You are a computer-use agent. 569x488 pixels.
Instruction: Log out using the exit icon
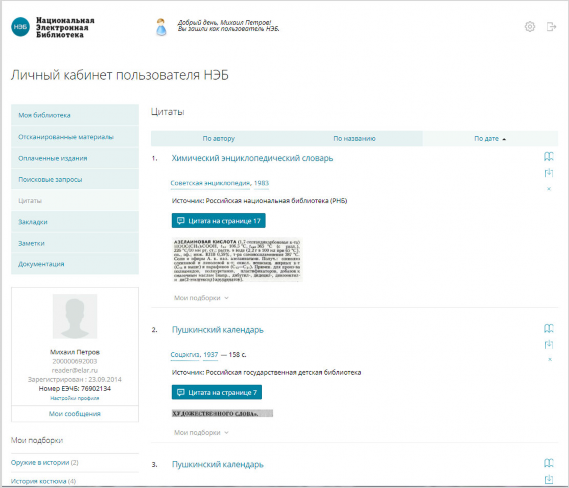tap(551, 26)
